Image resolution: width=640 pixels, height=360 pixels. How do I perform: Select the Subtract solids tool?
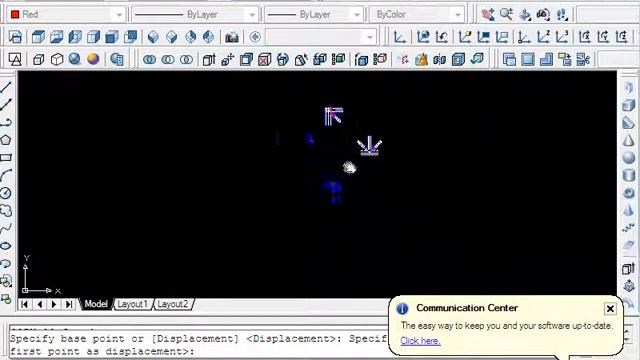coord(168,60)
